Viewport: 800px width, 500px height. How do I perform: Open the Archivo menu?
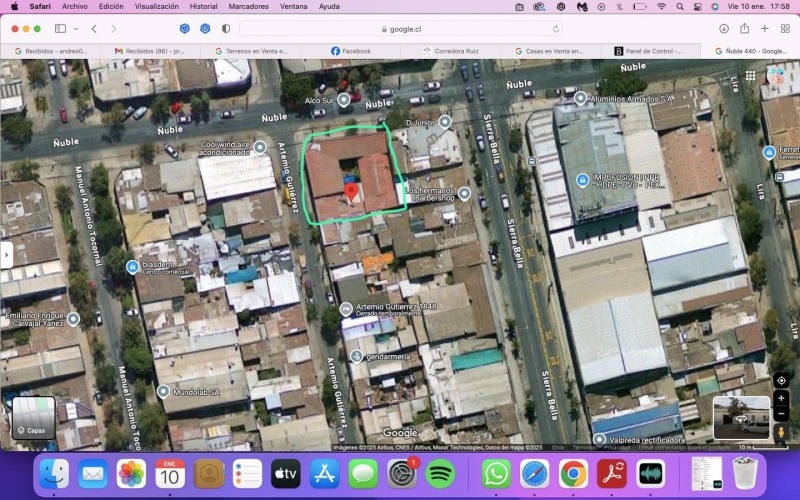74,7
